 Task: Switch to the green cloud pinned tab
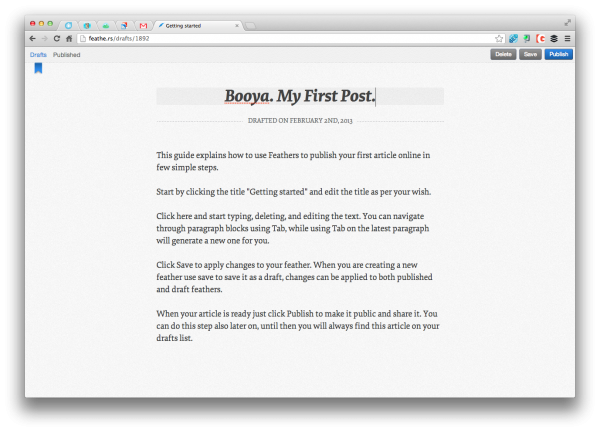coord(106,26)
